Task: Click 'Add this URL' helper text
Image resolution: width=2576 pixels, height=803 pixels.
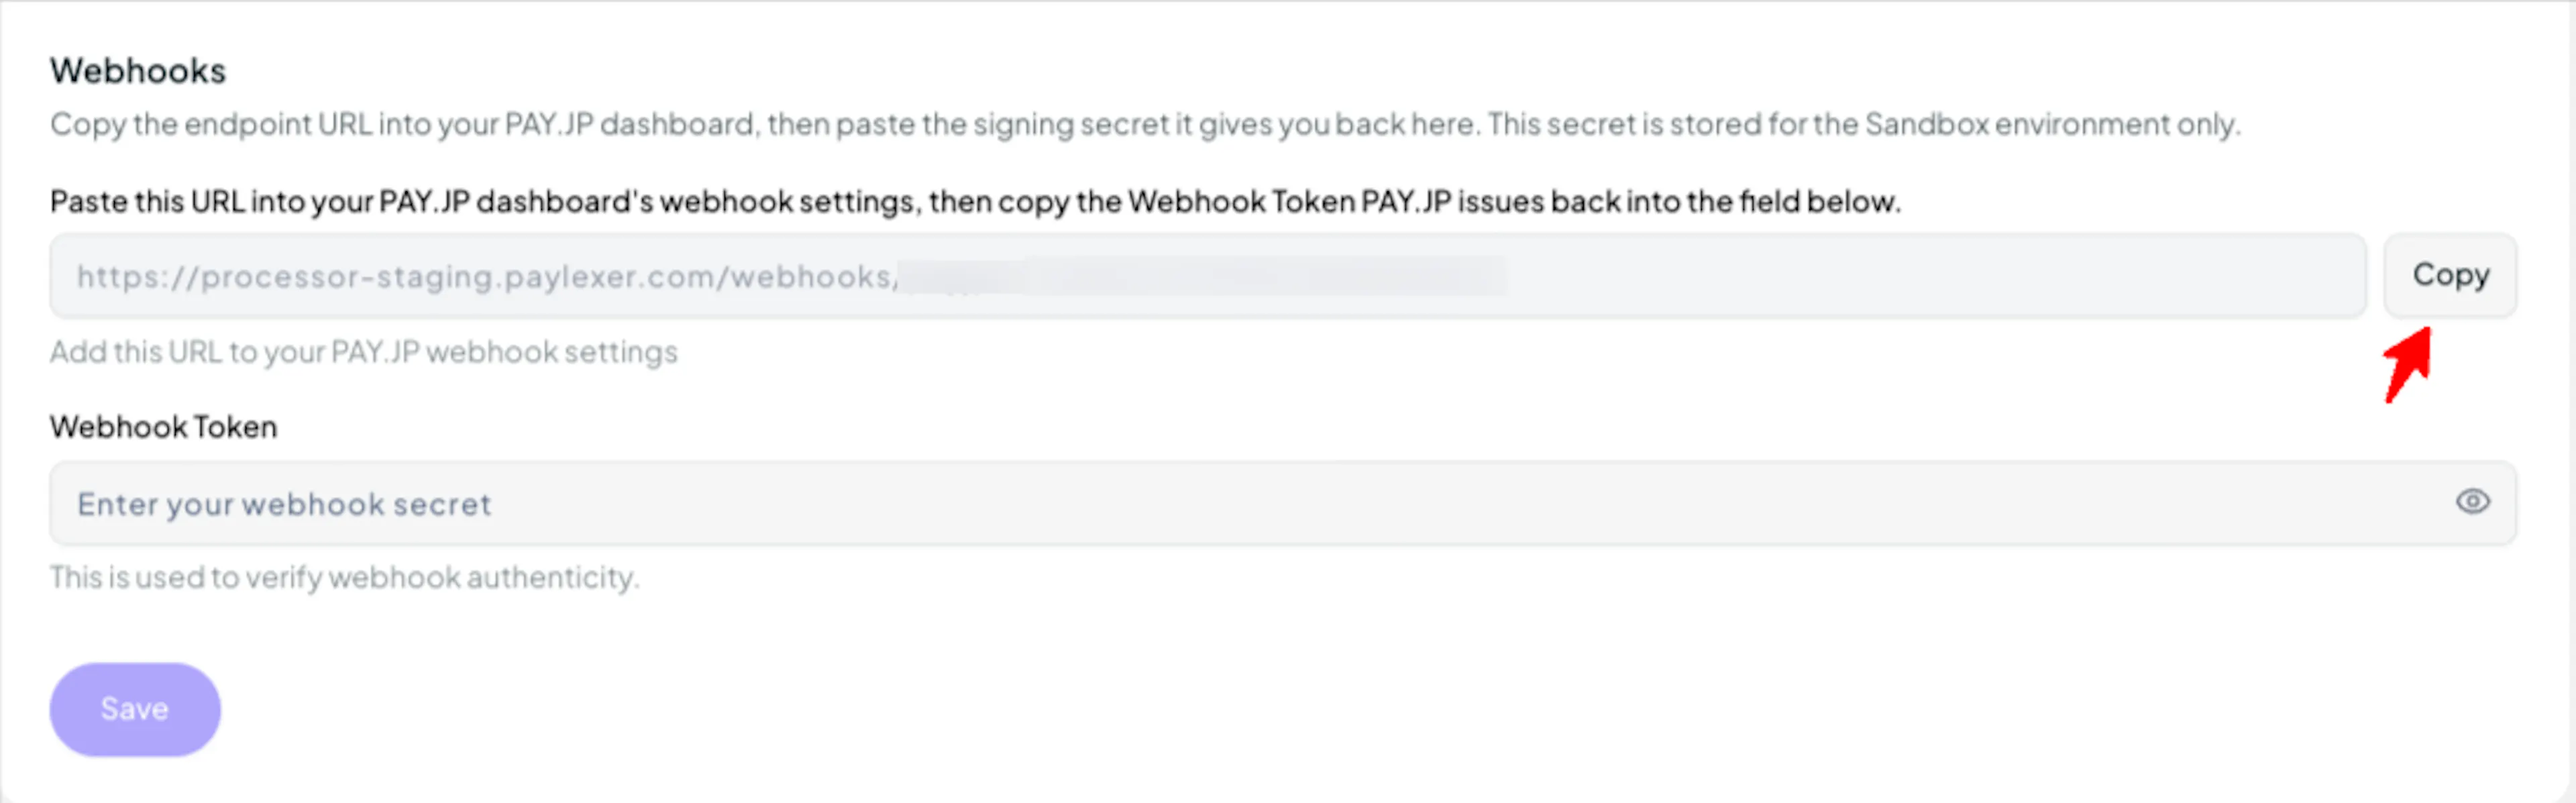Action: [x=364, y=352]
